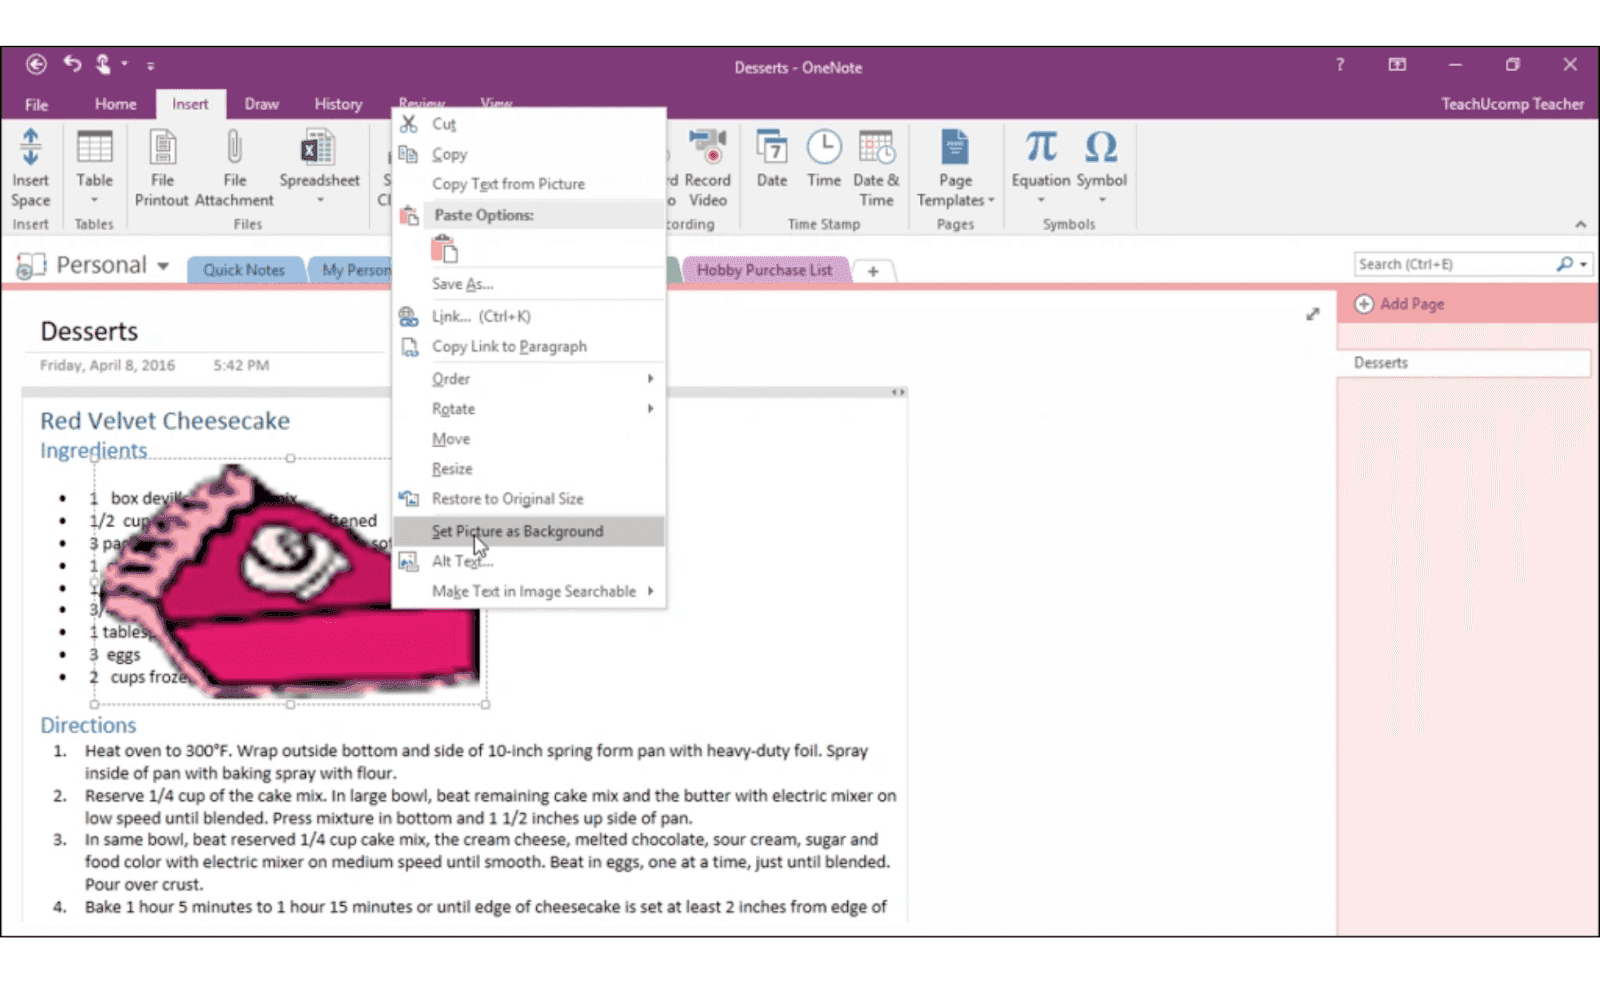Add a new page with Add Page
The height and width of the screenshot is (1004, 1600).
click(x=1410, y=303)
